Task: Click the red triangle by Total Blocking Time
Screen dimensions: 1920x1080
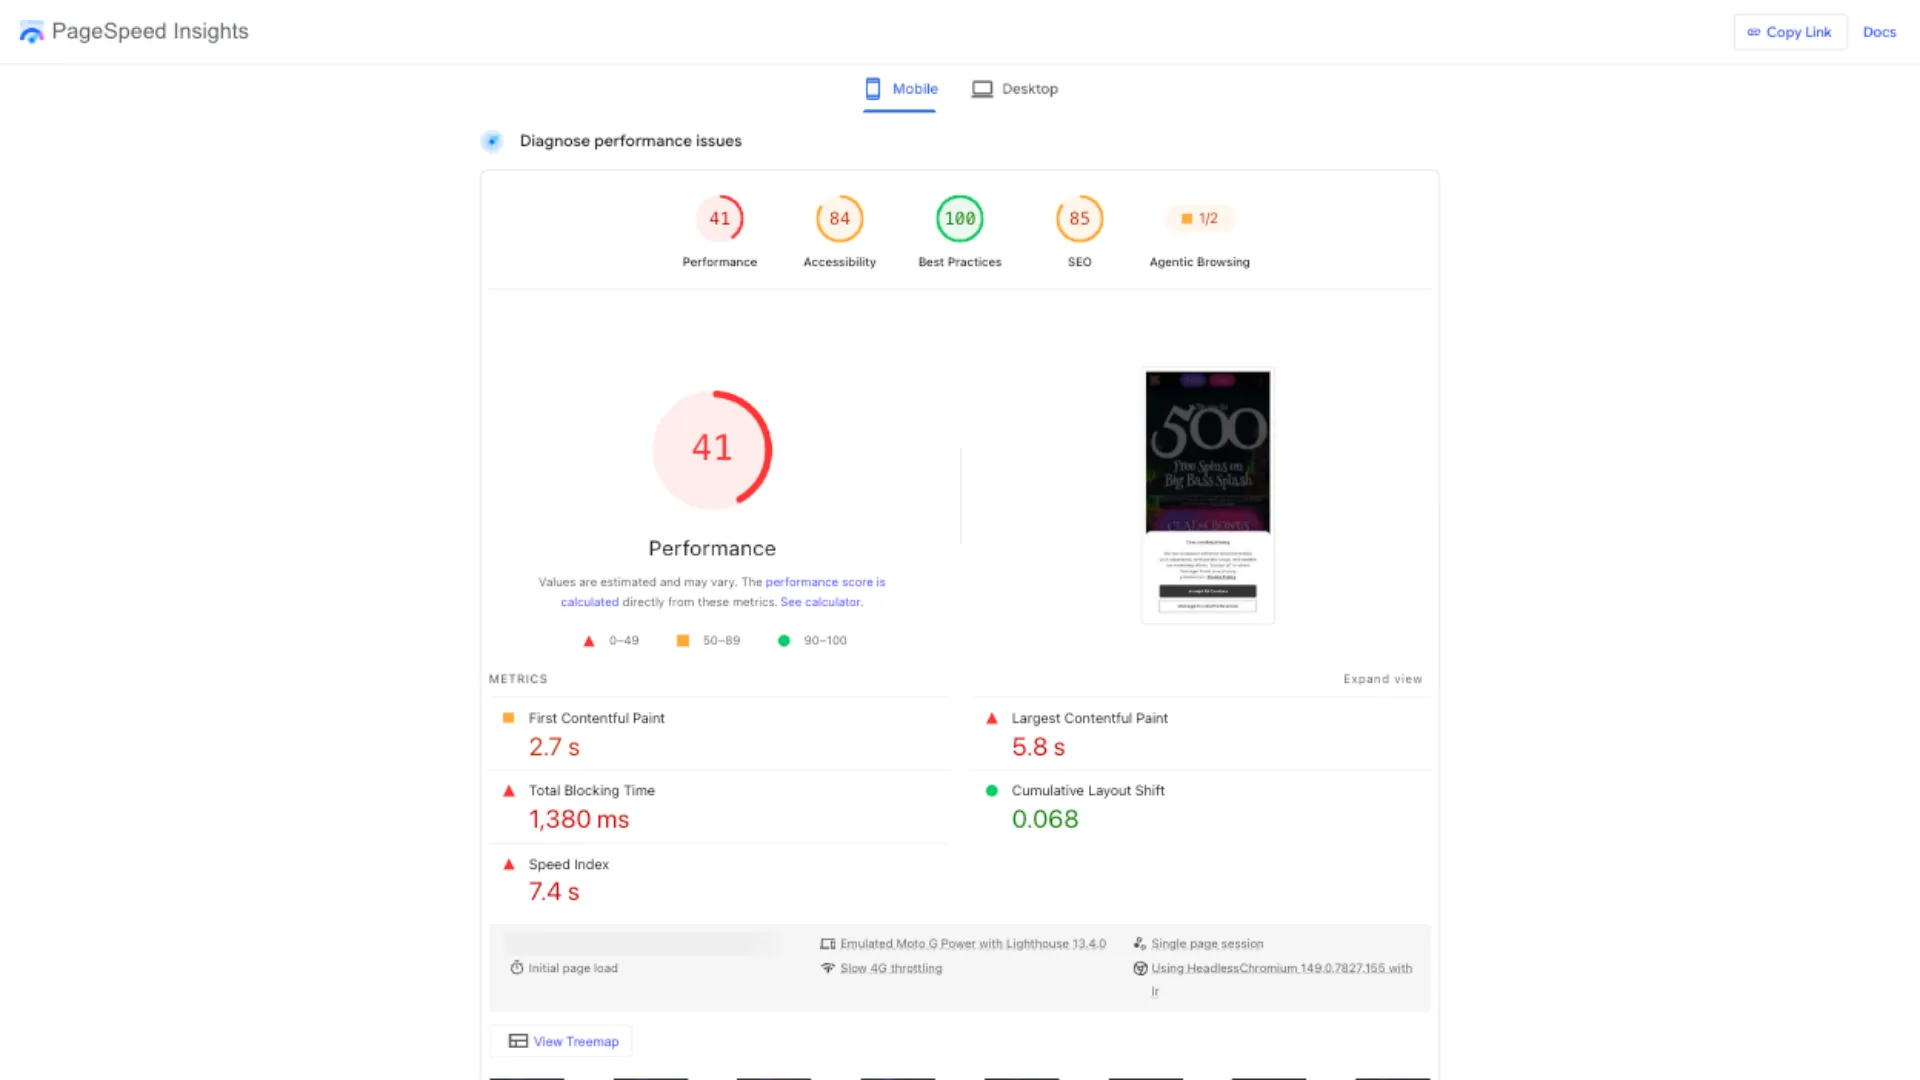Action: click(x=509, y=790)
